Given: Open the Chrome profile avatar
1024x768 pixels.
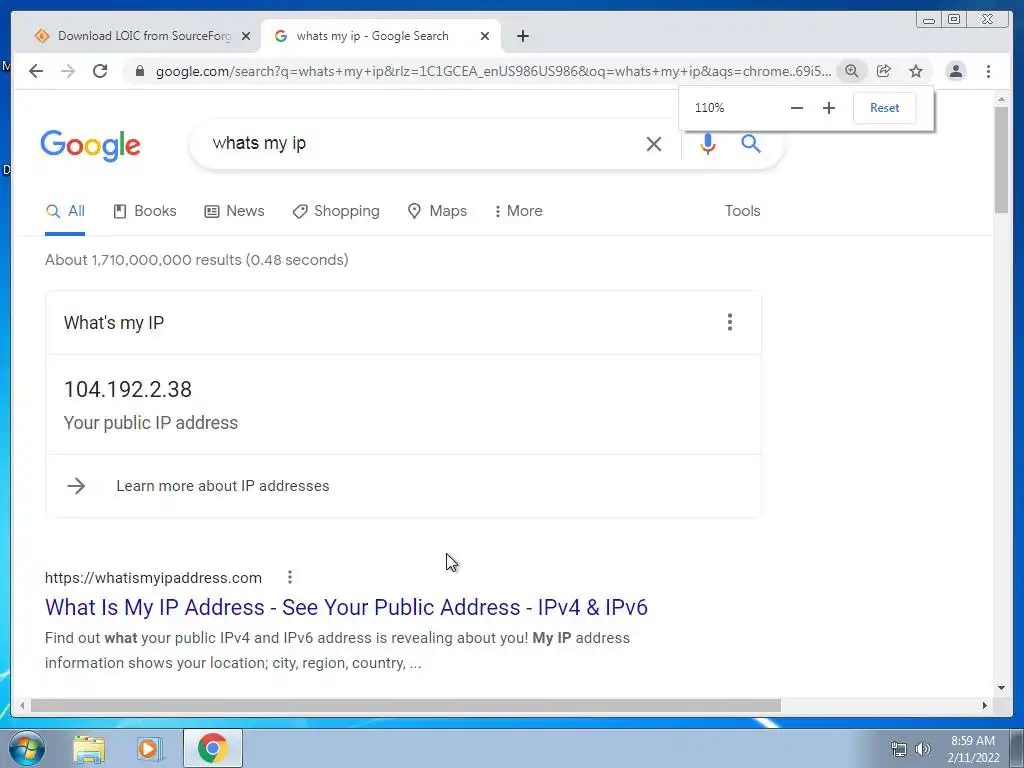Looking at the screenshot, I should pyautogui.click(x=955, y=71).
